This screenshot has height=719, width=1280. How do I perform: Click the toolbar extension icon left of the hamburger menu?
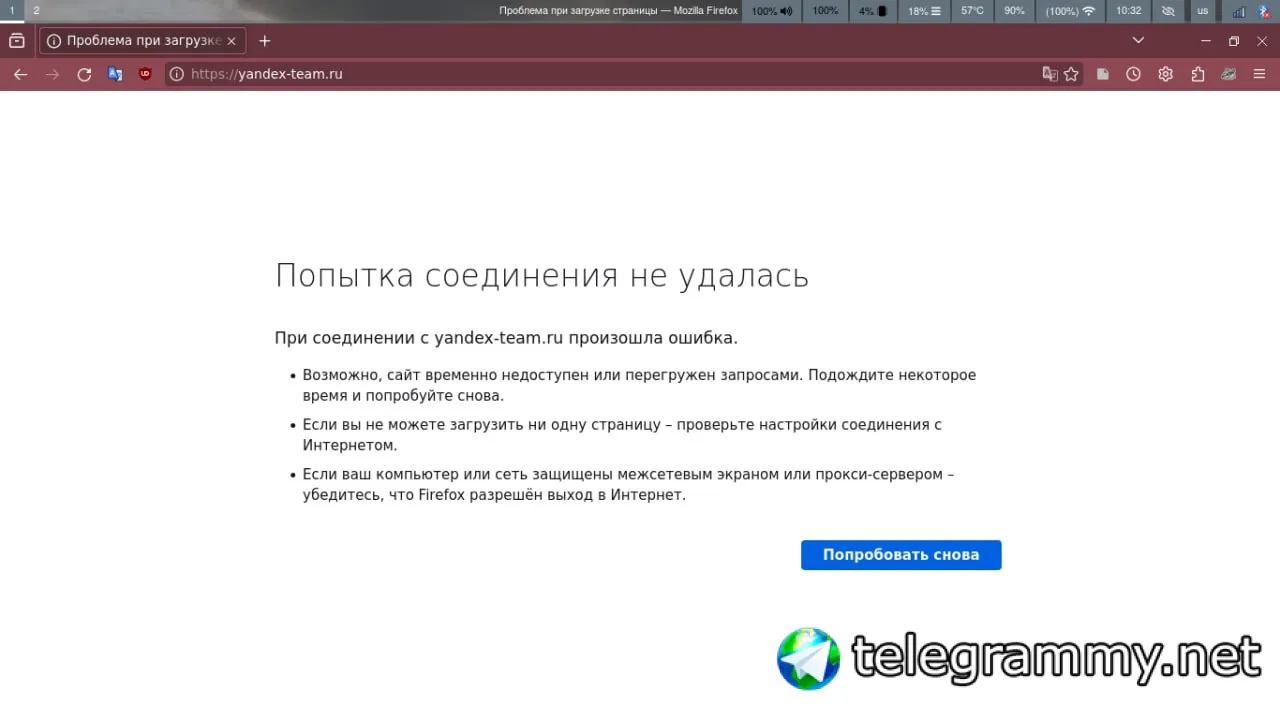click(1228, 74)
